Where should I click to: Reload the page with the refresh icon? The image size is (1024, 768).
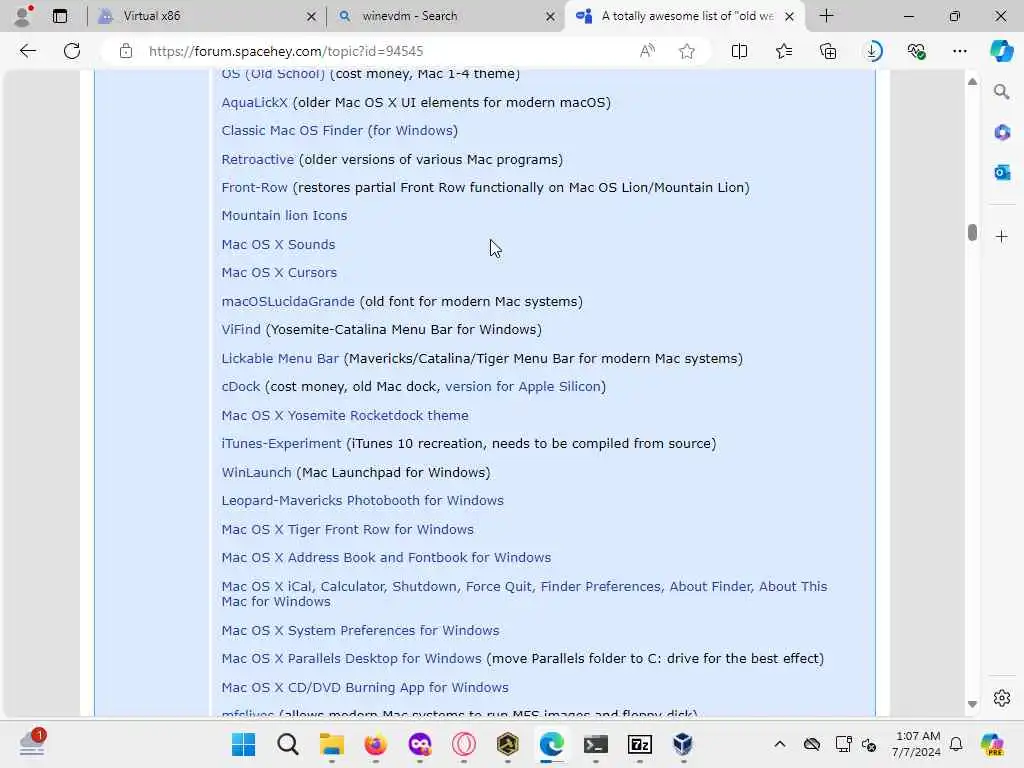tap(72, 51)
